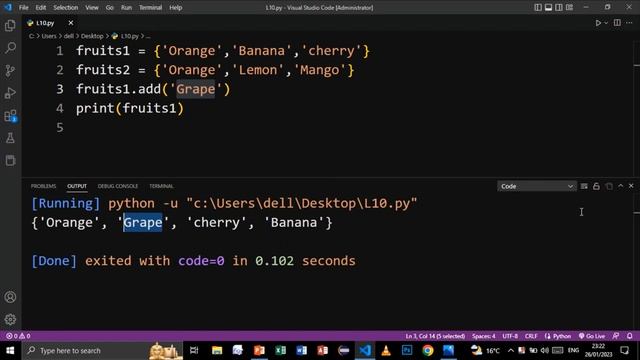Open the Selection menu
The height and width of the screenshot is (360, 640).
[65, 7]
